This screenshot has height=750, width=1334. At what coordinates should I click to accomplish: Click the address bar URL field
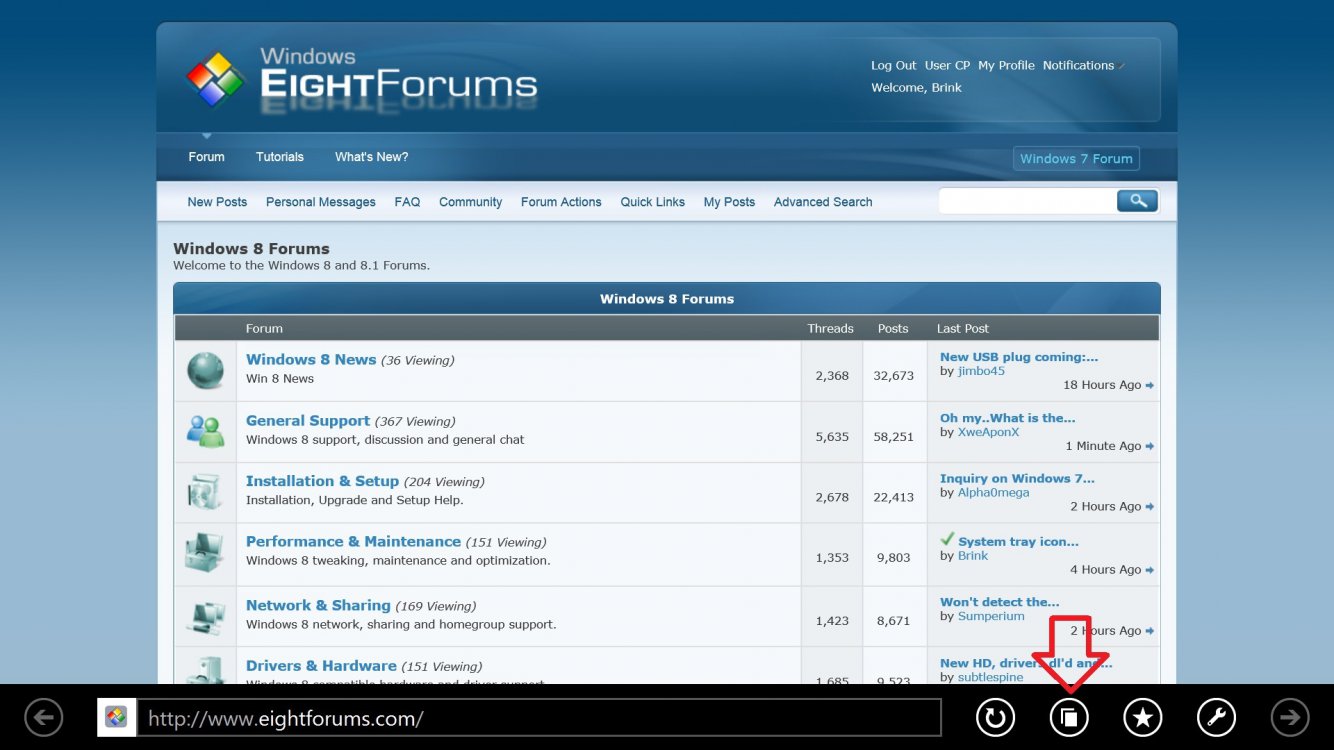[538, 718]
